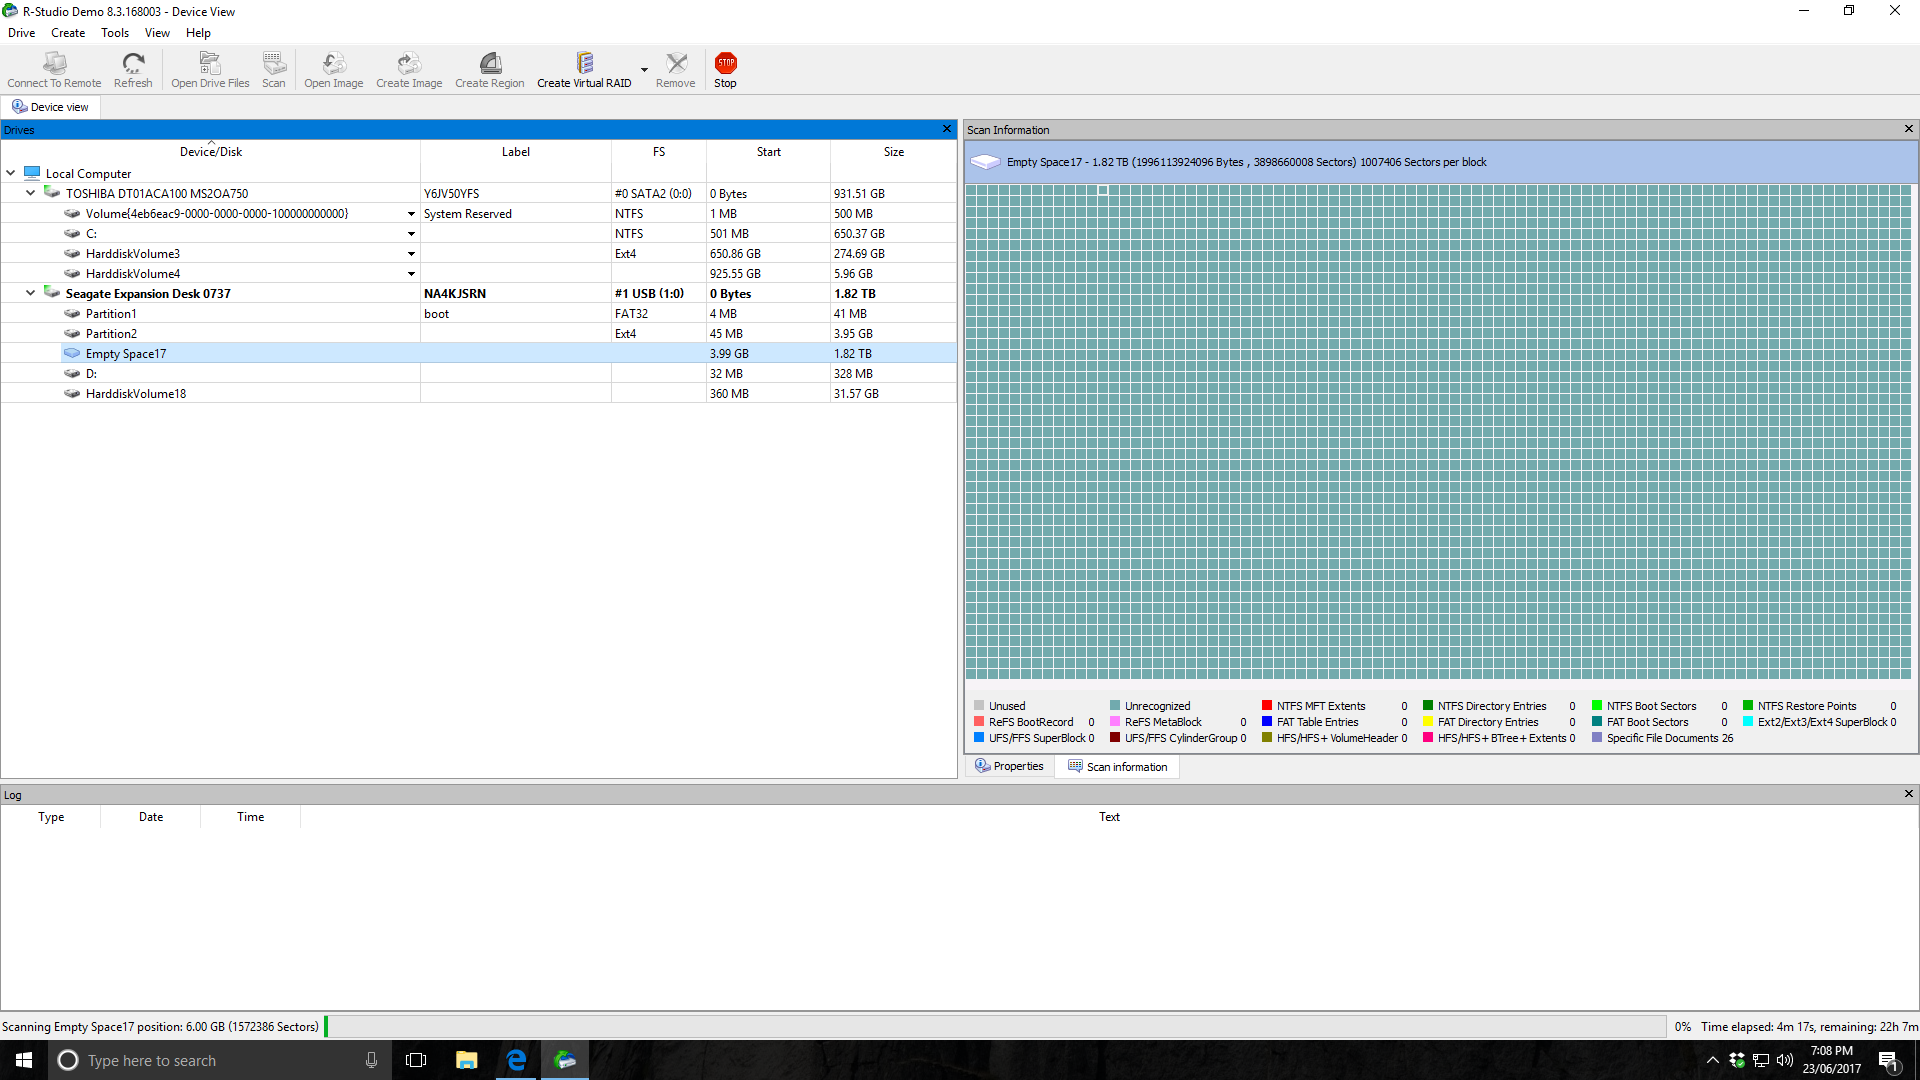Click the Size column header
This screenshot has width=1920, height=1080.
(x=894, y=152)
